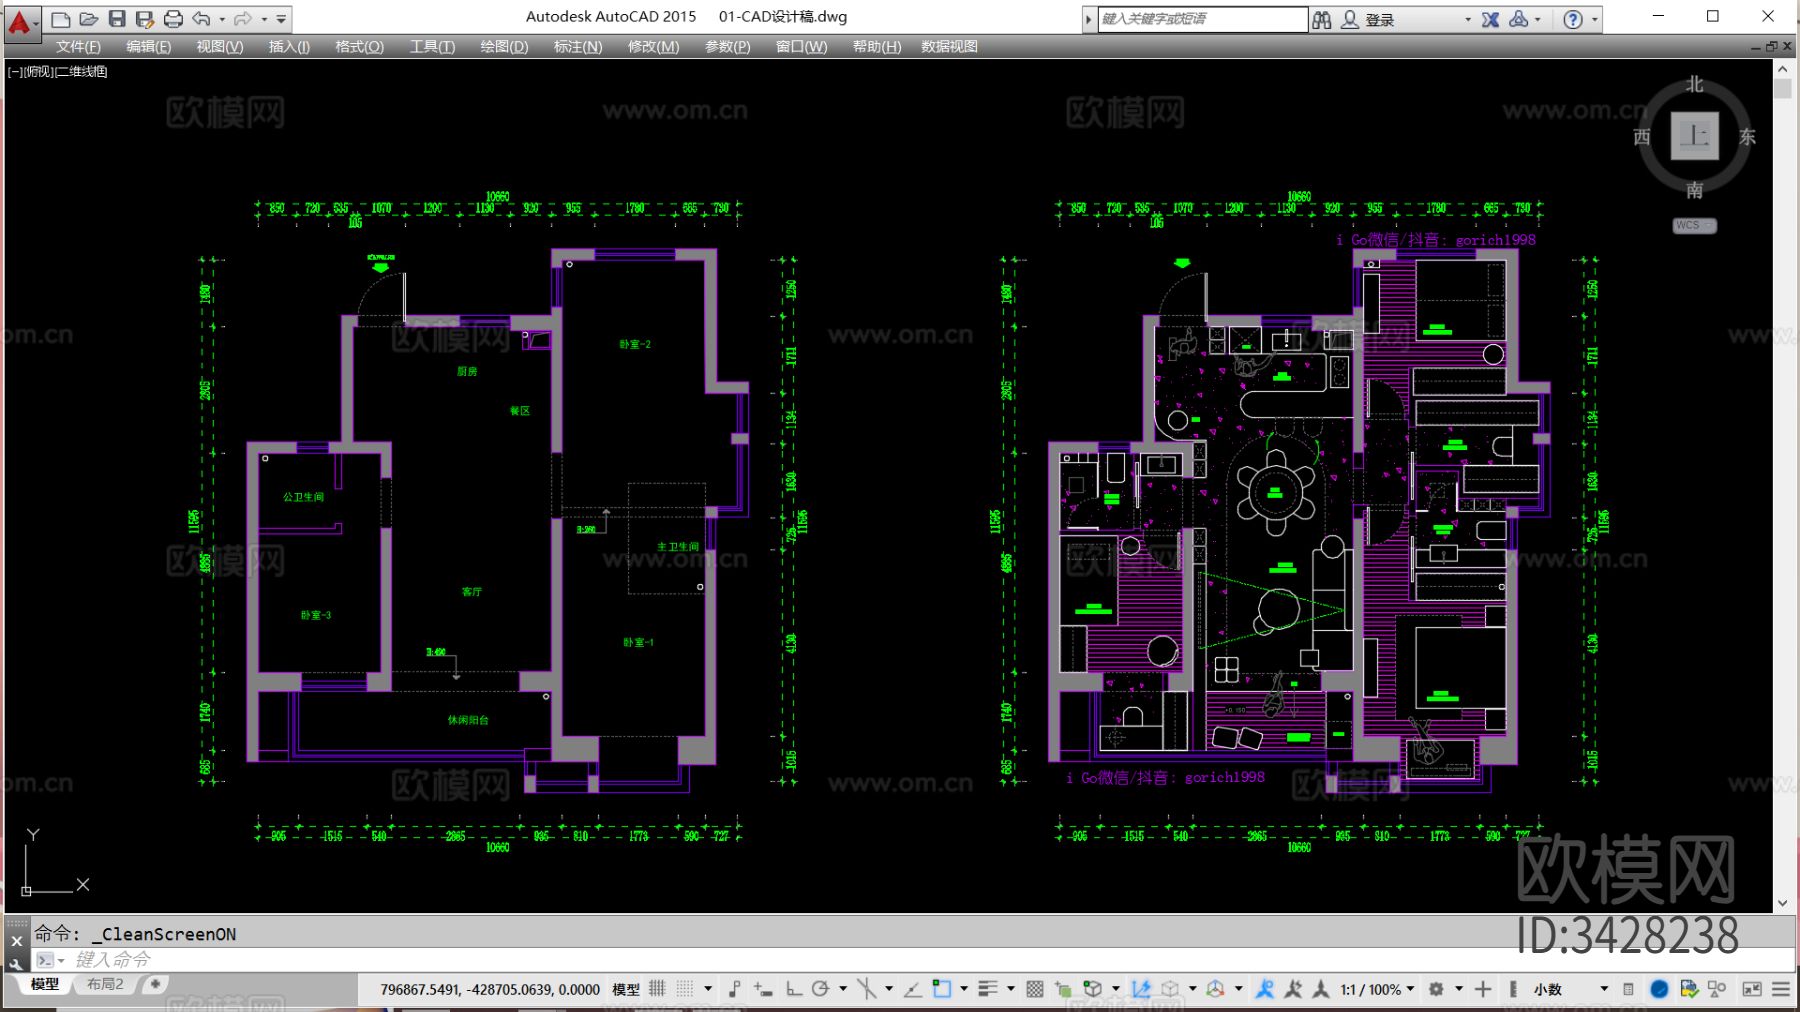Expand the 登录 sign-in dropdown
Screen dimensions: 1800x1012
click(x=1468, y=20)
